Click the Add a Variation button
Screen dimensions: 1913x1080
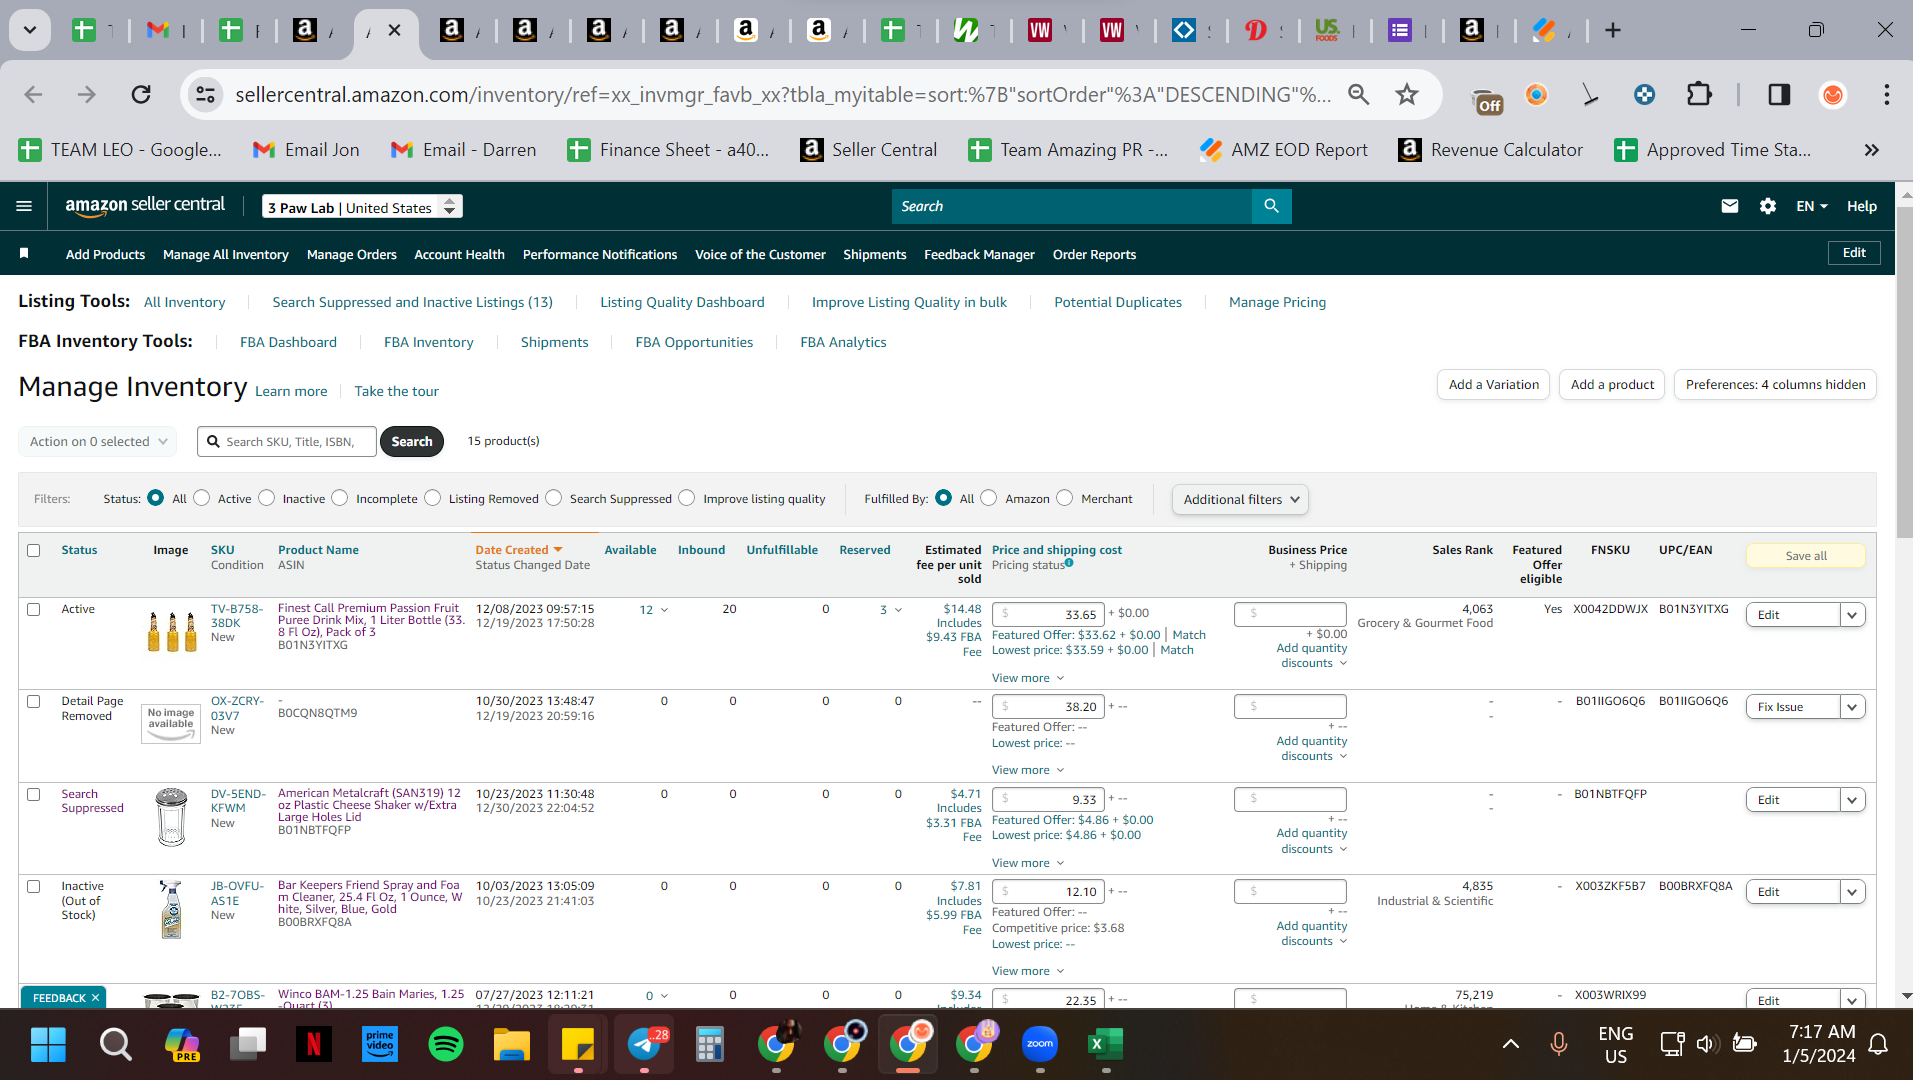[x=1494, y=385]
